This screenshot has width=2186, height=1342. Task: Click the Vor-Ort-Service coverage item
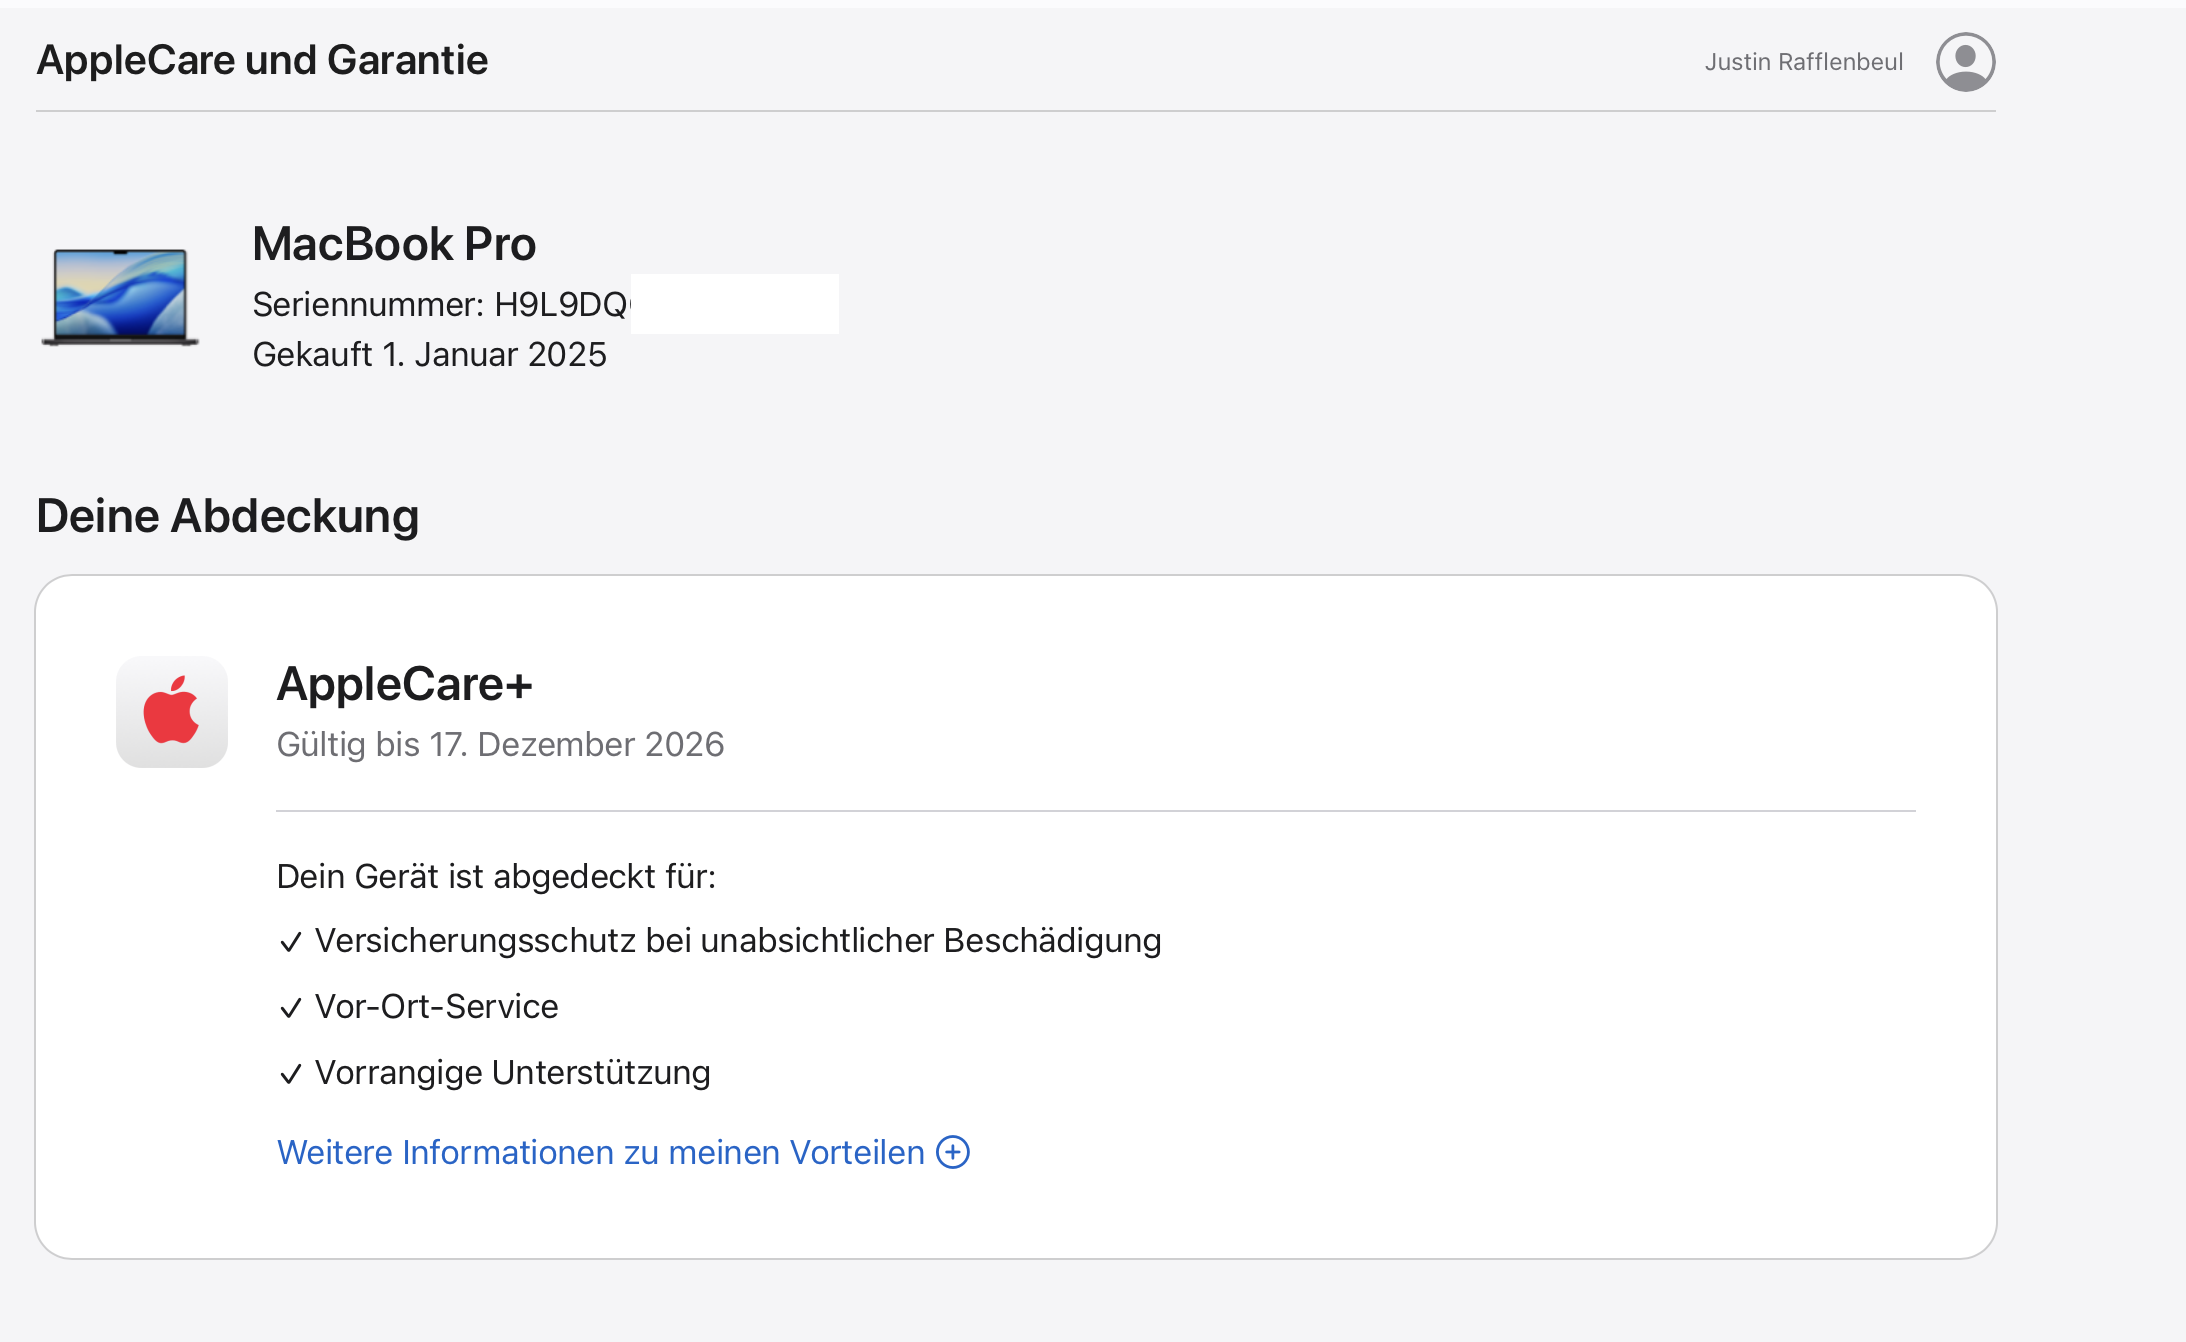pyautogui.click(x=436, y=1006)
